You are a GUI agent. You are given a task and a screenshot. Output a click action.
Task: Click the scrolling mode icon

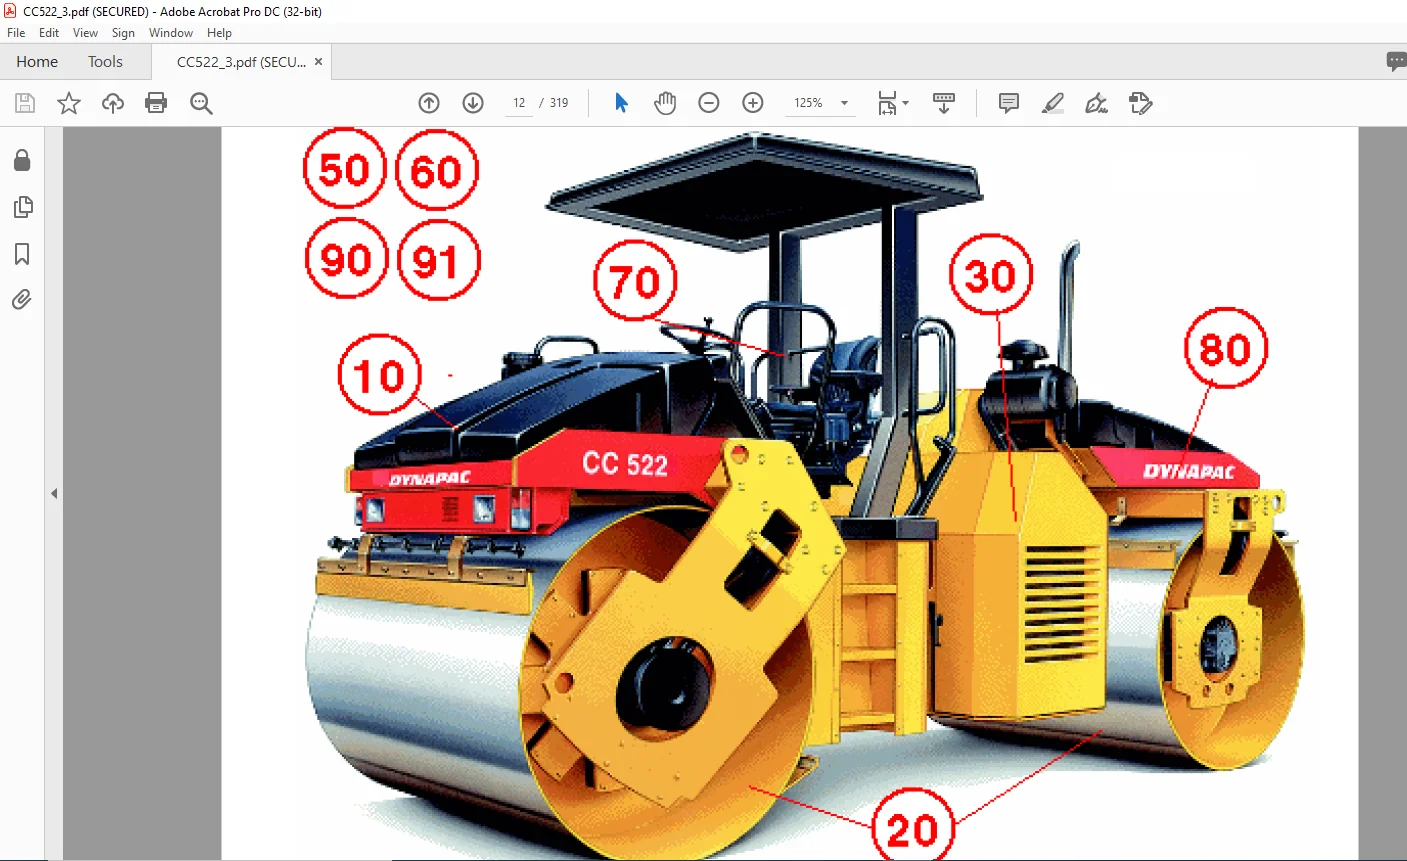(943, 103)
